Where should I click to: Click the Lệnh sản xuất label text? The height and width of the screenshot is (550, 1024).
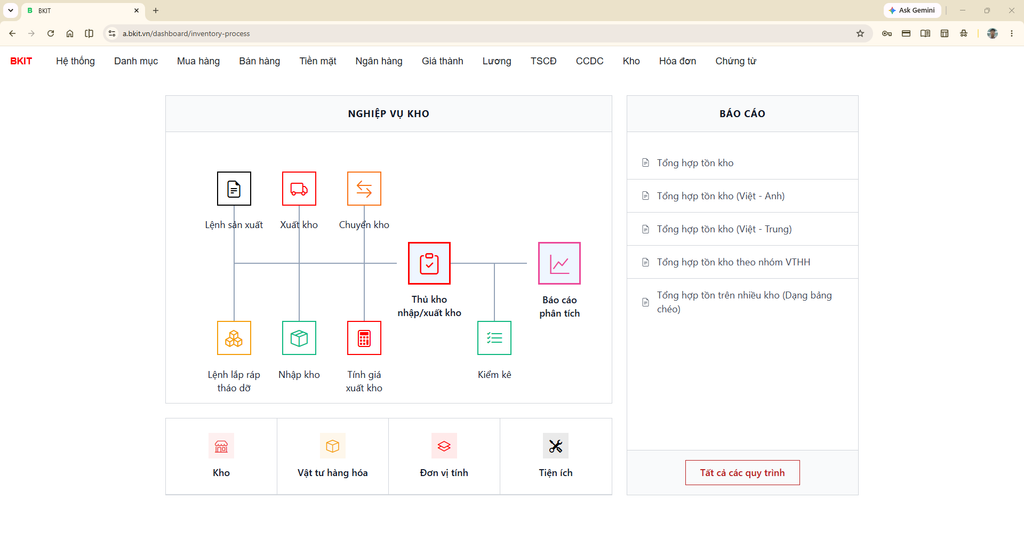[x=234, y=225]
